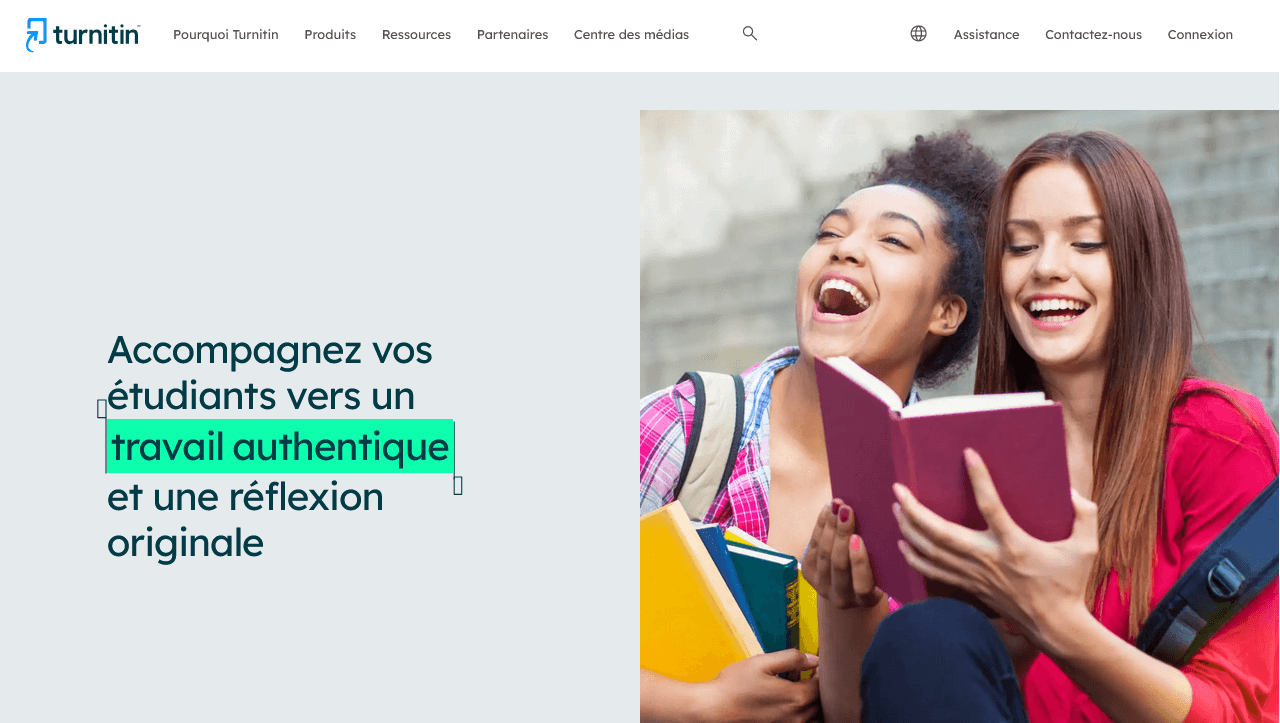Click the 'Accompagnez vos' headline text

pyautogui.click(x=270, y=351)
